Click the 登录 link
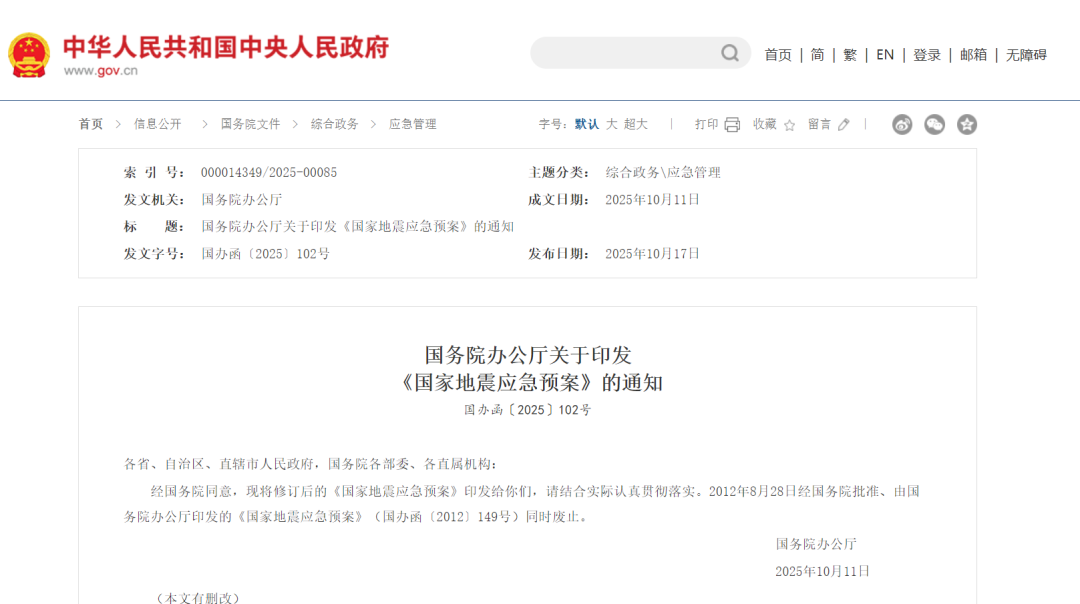Screen dimensions: 1080x604 926,55
